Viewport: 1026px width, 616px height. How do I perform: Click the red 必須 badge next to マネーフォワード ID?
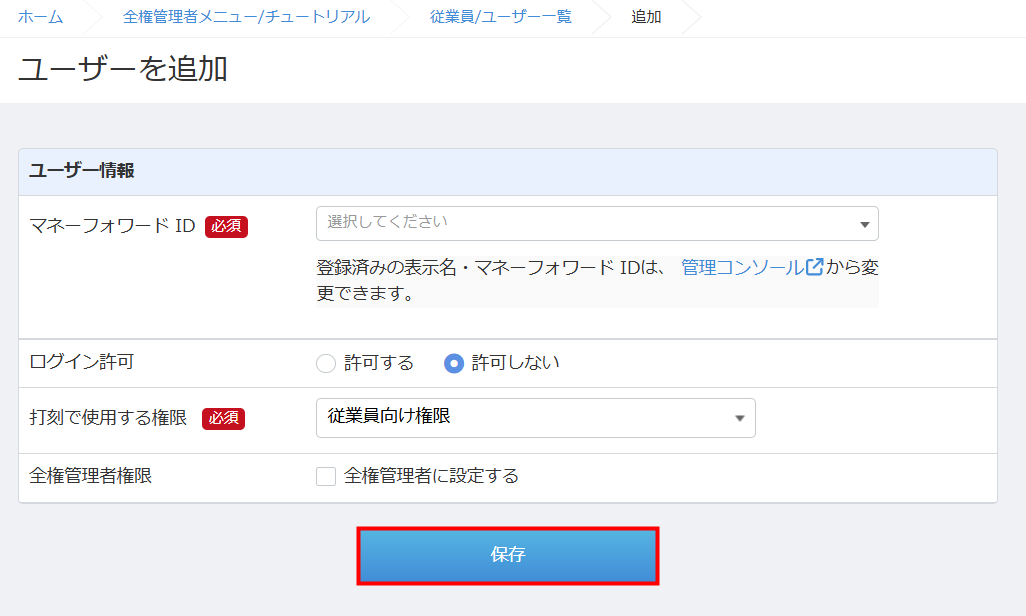[x=226, y=226]
